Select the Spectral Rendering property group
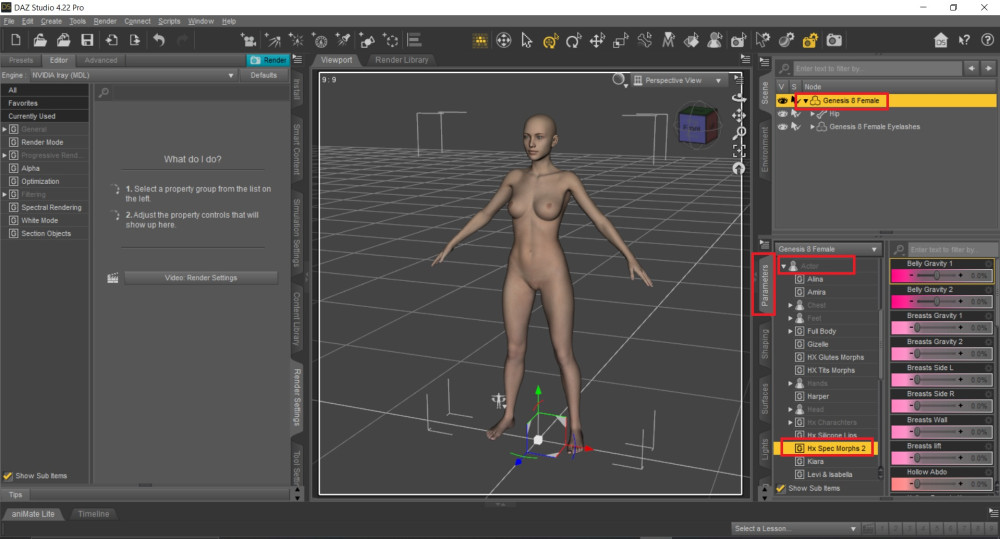 (x=51, y=207)
